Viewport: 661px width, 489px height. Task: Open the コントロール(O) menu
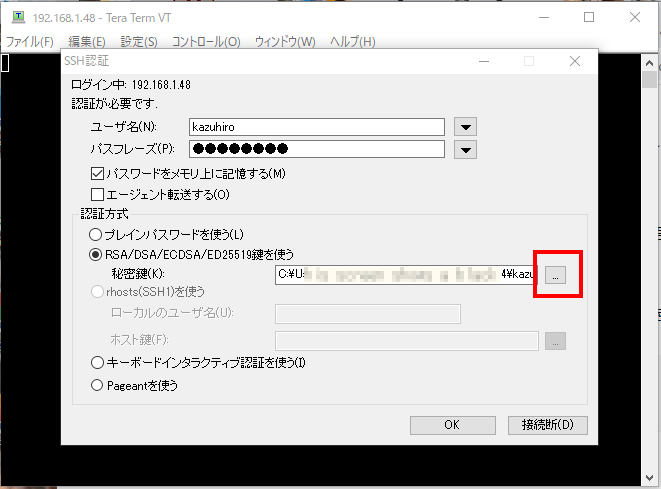pyautogui.click(x=206, y=42)
